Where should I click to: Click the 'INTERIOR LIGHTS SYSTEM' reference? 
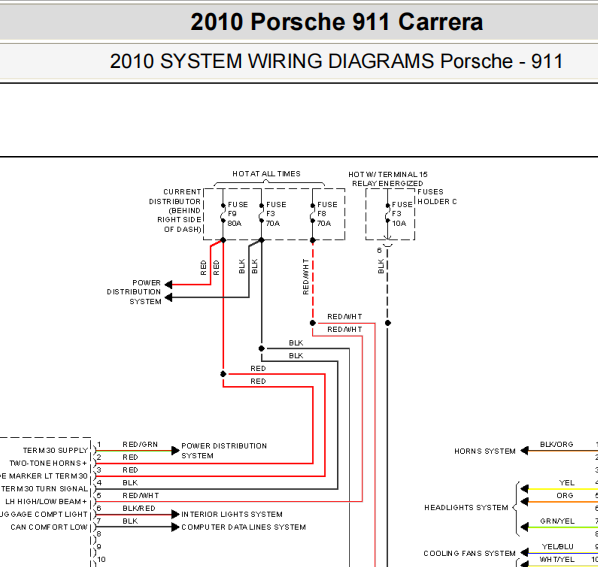(232, 514)
